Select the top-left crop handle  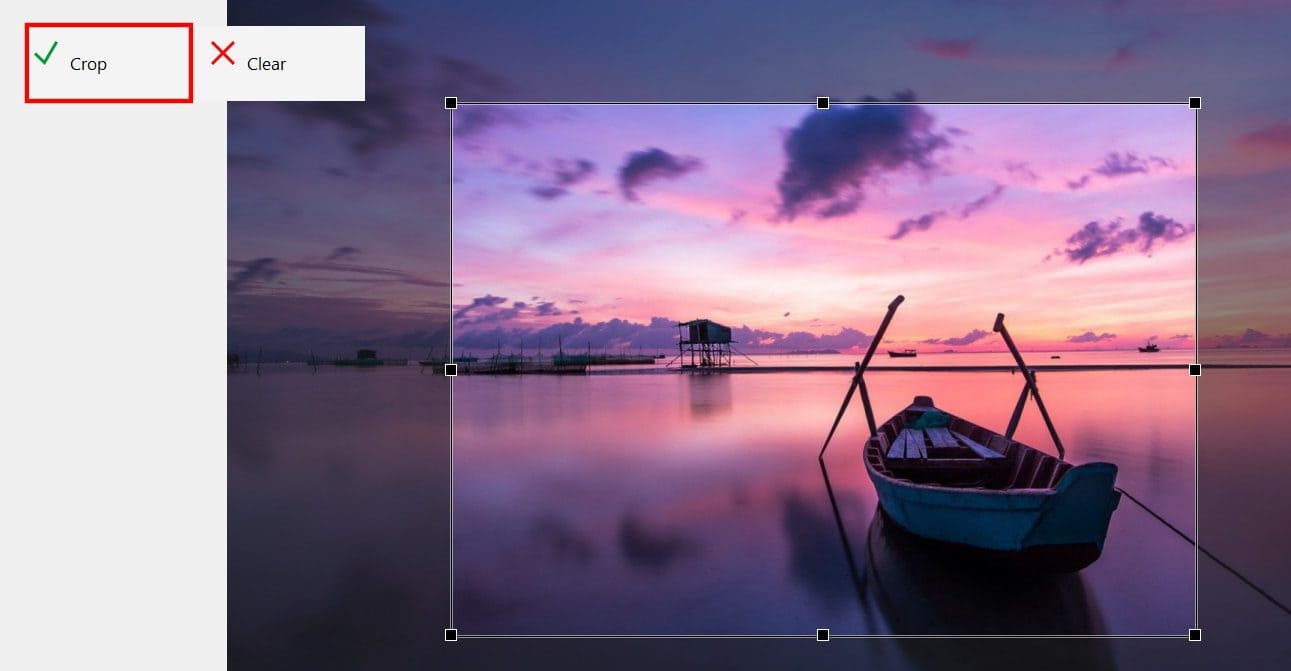tap(452, 102)
